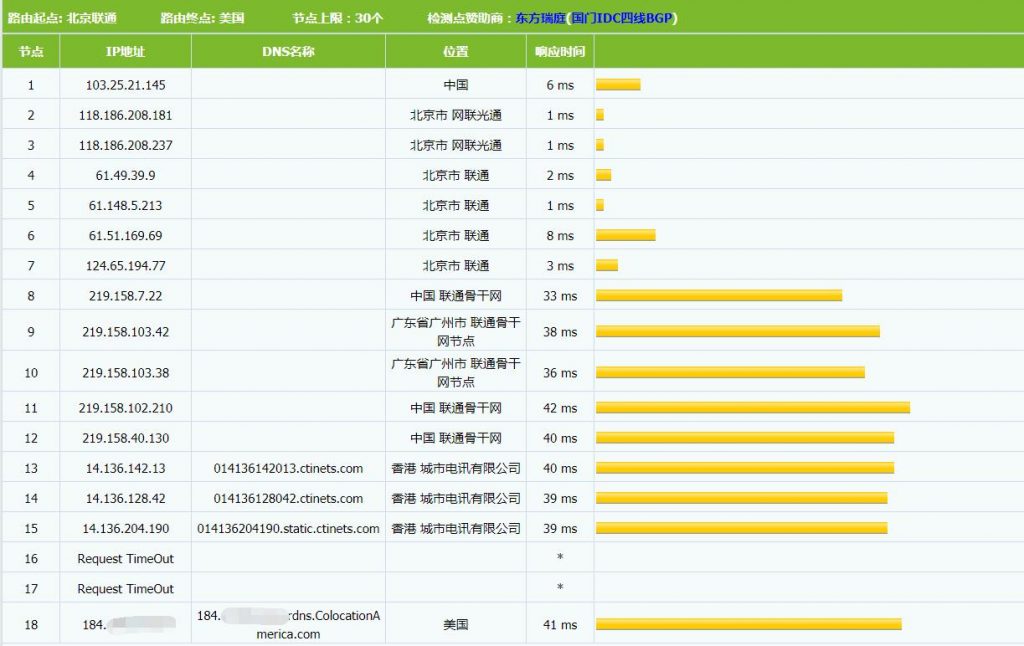This screenshot has width=1024, height=646.
Task: Select IP address 124.65.194.77
Action: click(x=125, y=266)
